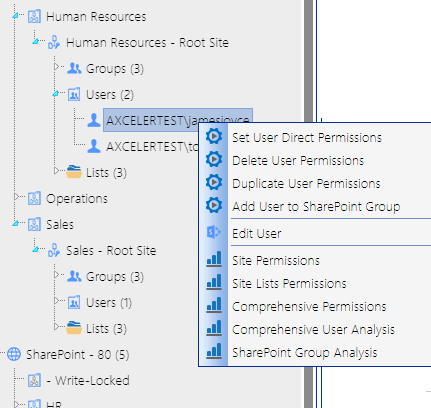Select Operations tree item
Viewport: 431px width, 408px height.
[77, 199]
